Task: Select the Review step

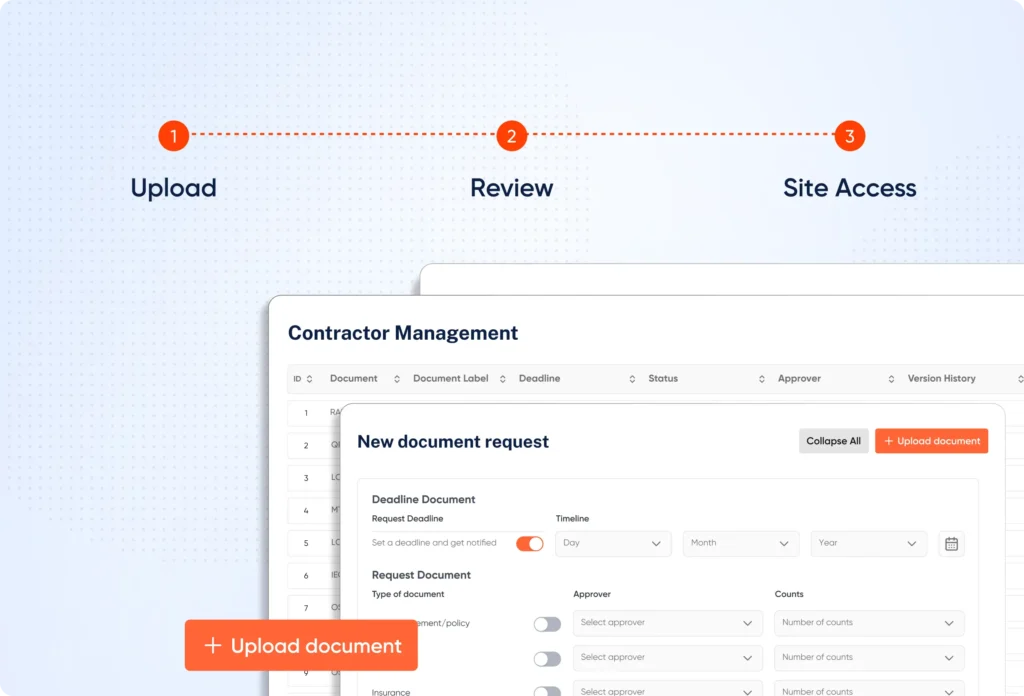Action: (511, 135)
